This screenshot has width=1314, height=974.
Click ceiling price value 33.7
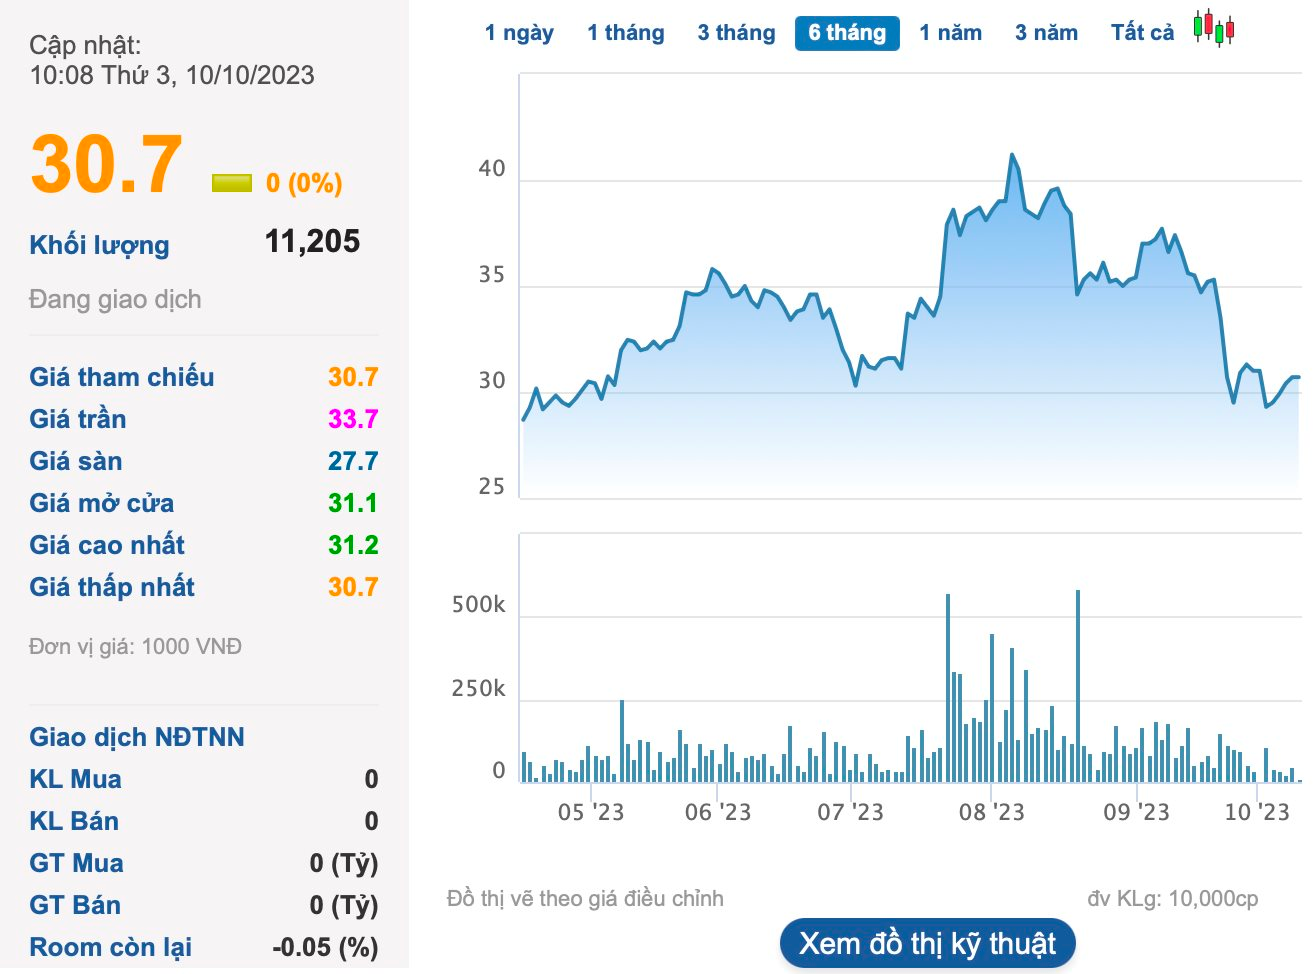(353, 419)
